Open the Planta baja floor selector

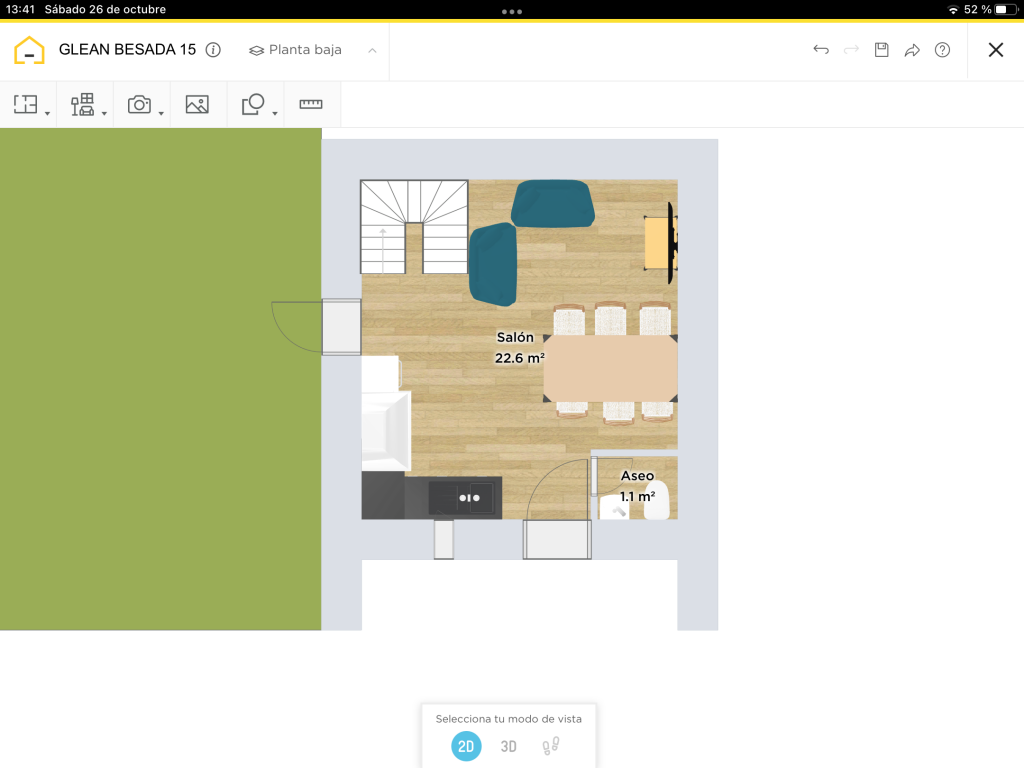point(295,50)
